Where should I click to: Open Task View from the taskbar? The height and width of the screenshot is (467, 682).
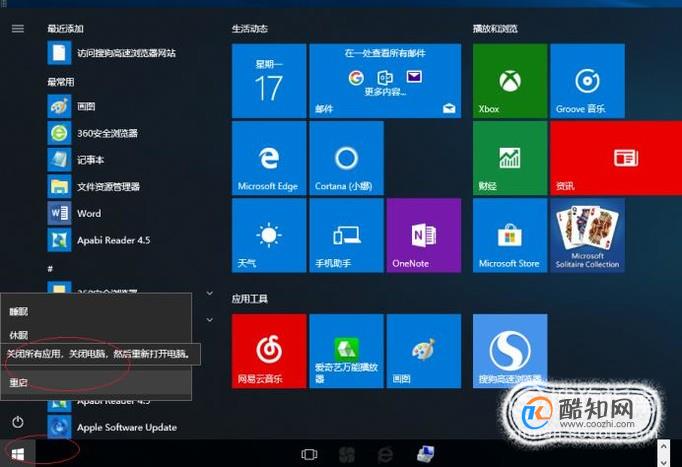[309, 455]
